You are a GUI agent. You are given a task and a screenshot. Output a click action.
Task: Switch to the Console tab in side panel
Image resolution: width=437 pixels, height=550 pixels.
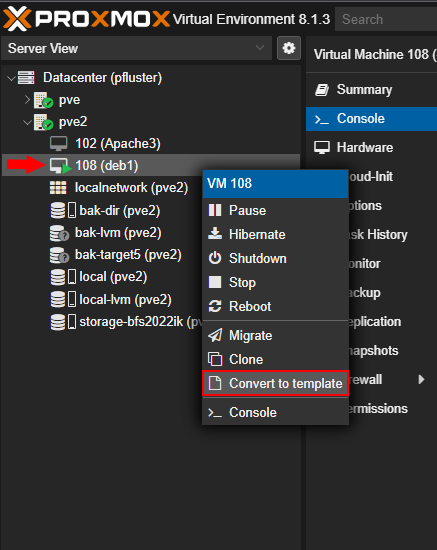point(371,119)
